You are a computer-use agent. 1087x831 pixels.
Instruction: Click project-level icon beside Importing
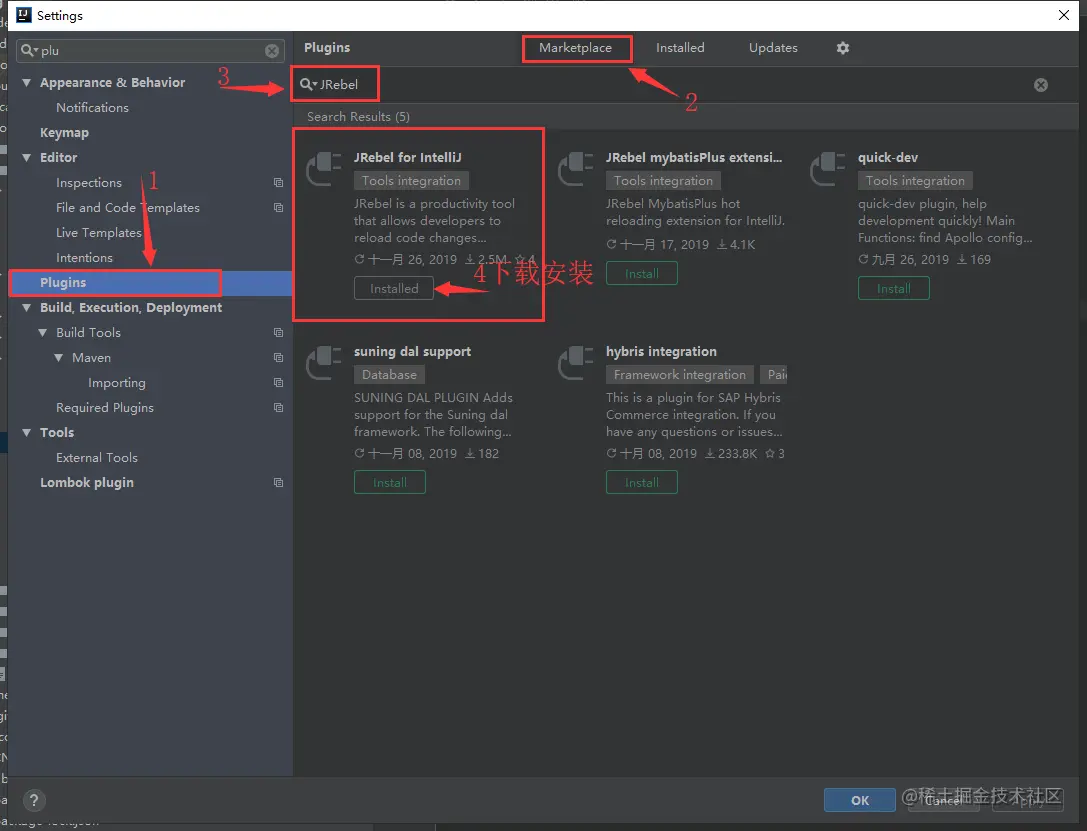(x=278, y=383)
